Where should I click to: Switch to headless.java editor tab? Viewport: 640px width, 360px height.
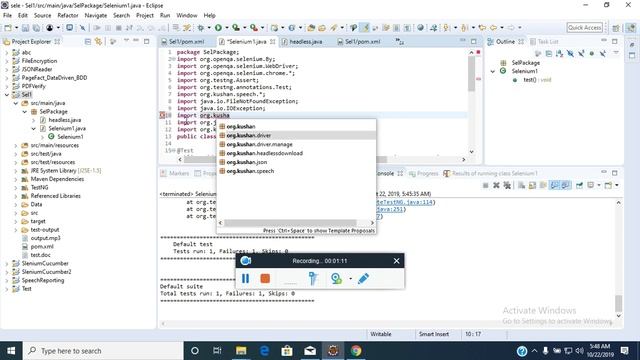tap(305, 42)
